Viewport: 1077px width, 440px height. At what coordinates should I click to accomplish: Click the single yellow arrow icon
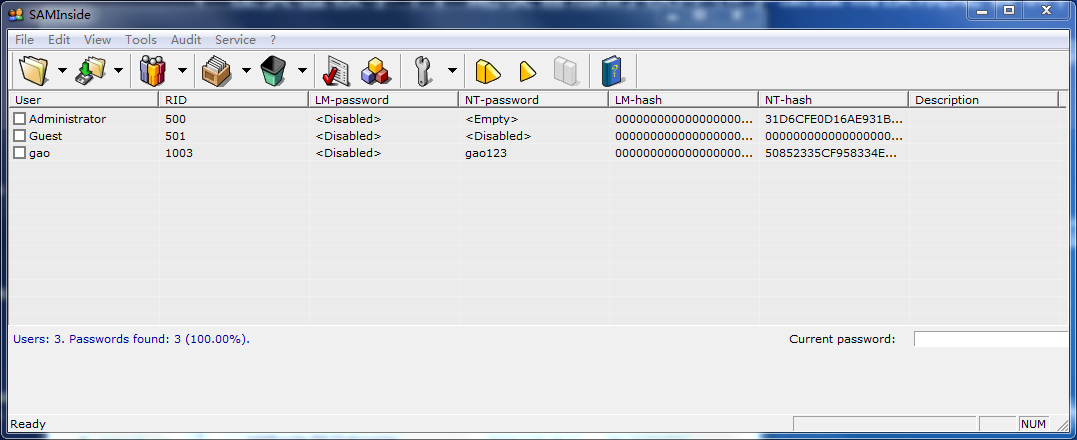[x=527, y=71]
